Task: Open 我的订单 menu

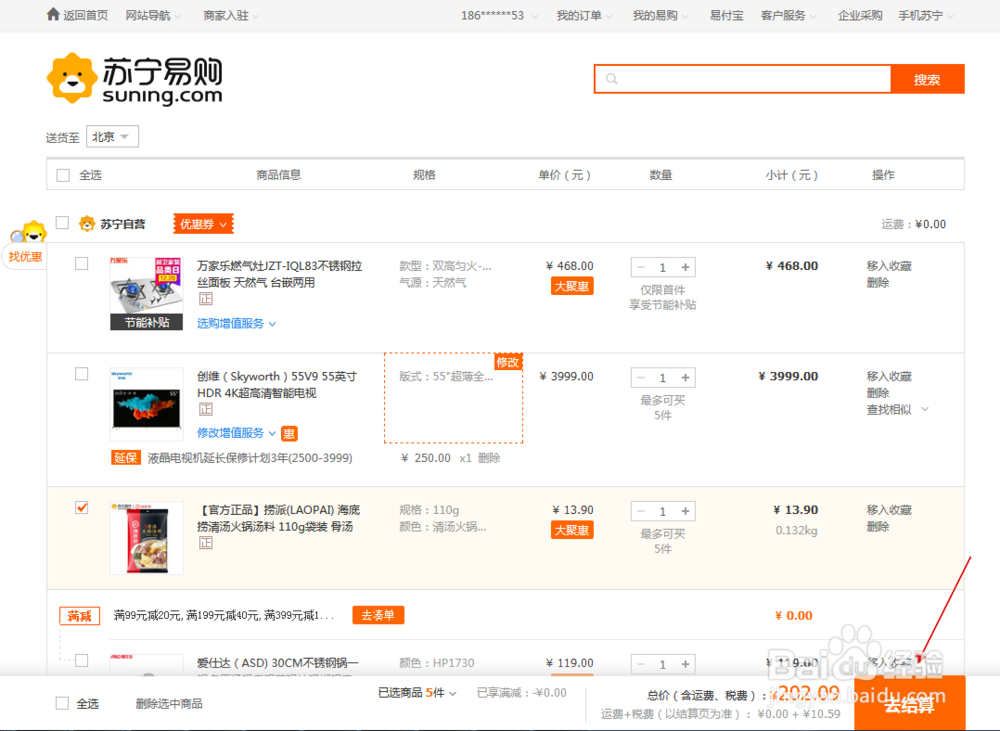Action: [584, 15]
